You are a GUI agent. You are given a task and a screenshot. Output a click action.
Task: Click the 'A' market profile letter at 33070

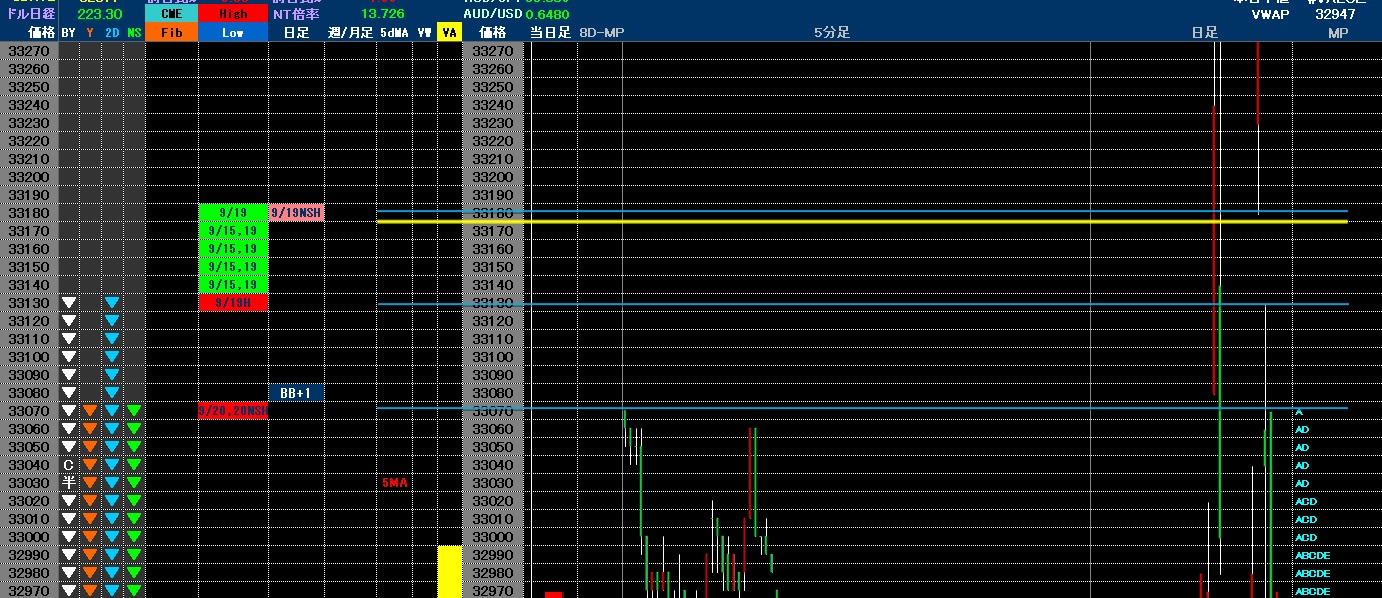[1299, 411]
